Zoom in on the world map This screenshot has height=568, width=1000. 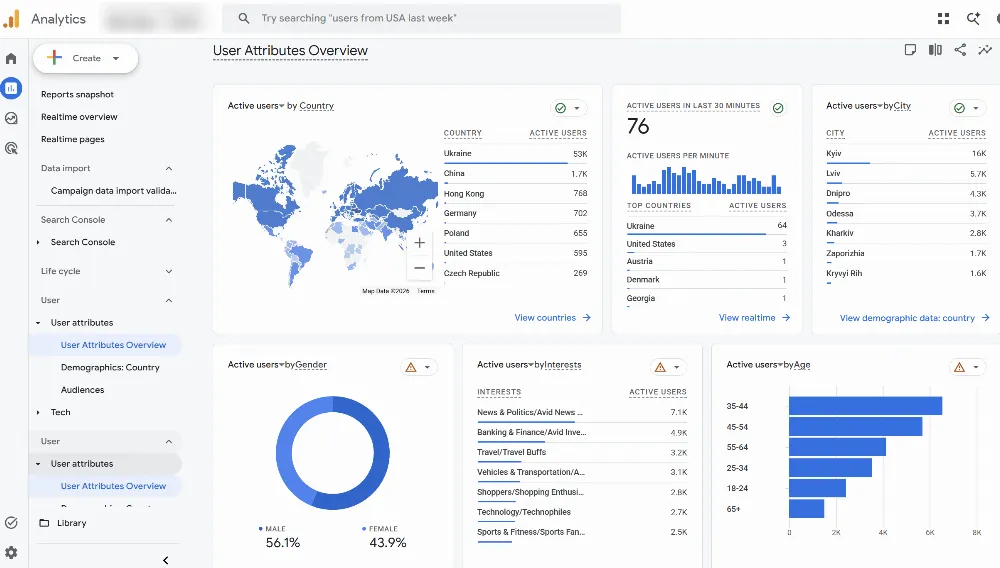click(x=420, y=243)
